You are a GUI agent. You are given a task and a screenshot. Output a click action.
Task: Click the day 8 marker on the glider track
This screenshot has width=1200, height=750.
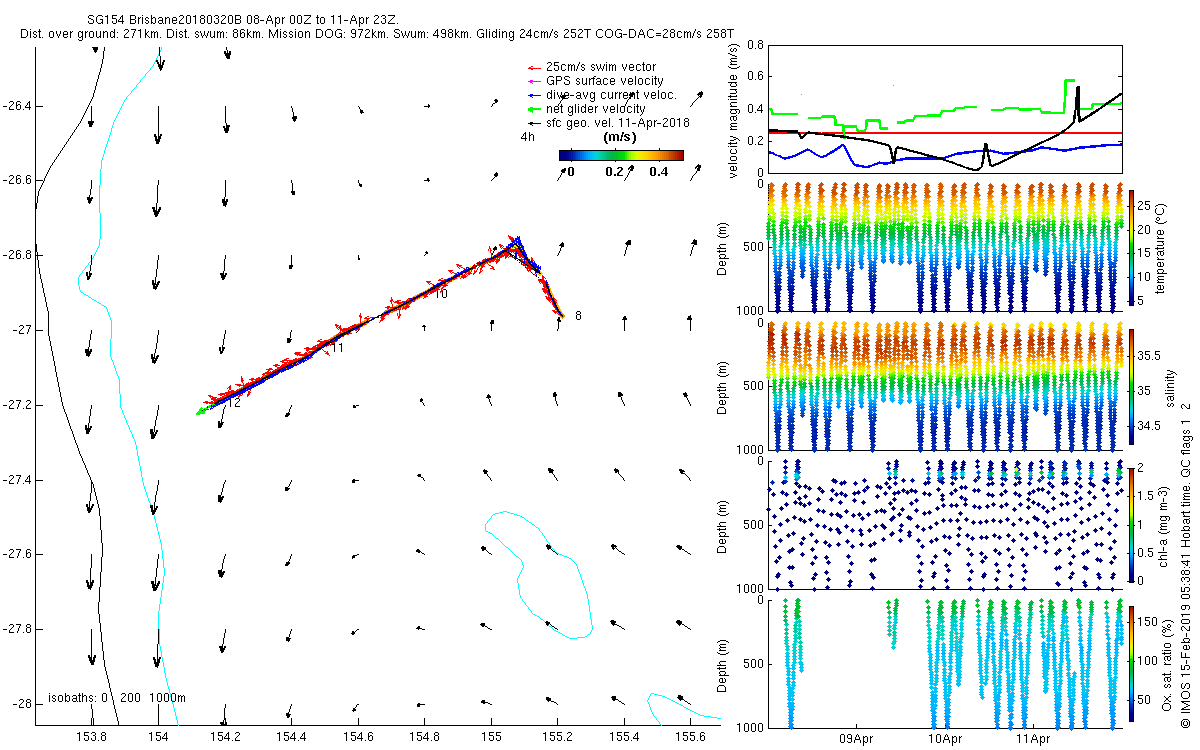(x=577, y=316)
